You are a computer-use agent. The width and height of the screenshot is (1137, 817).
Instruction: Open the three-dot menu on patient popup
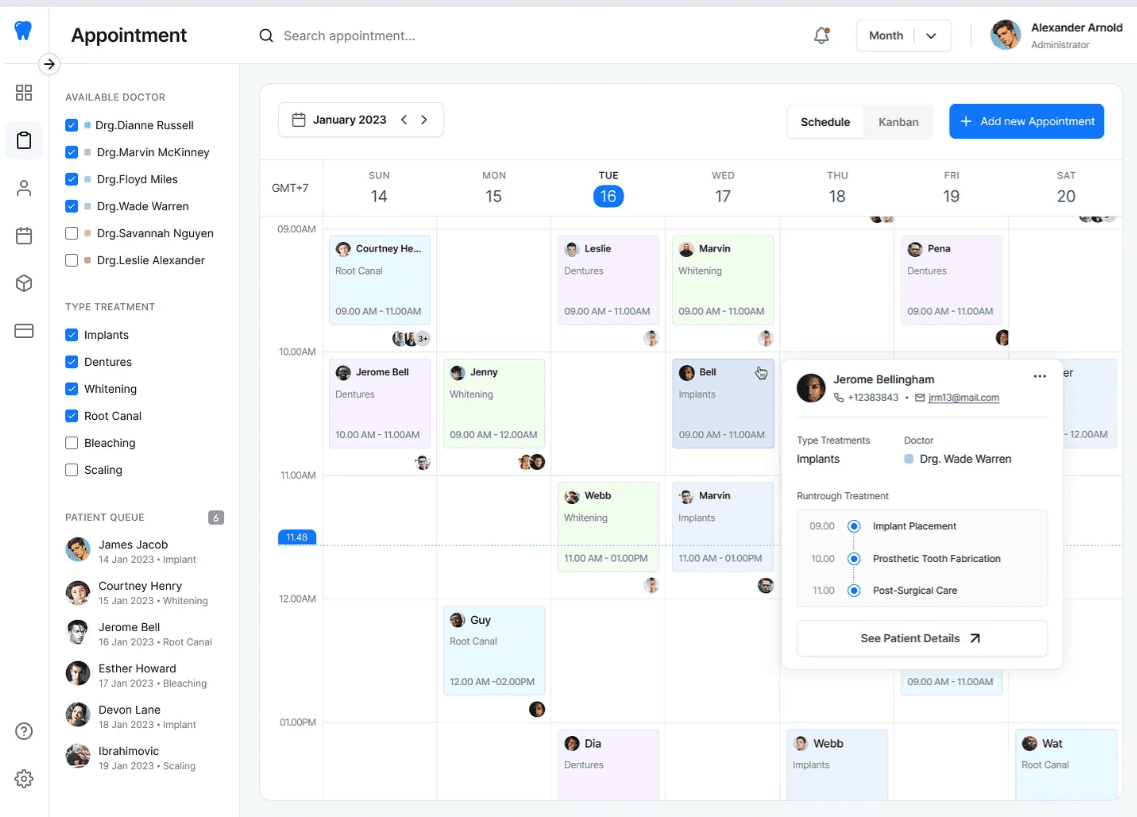click(x=1039, y=376)
